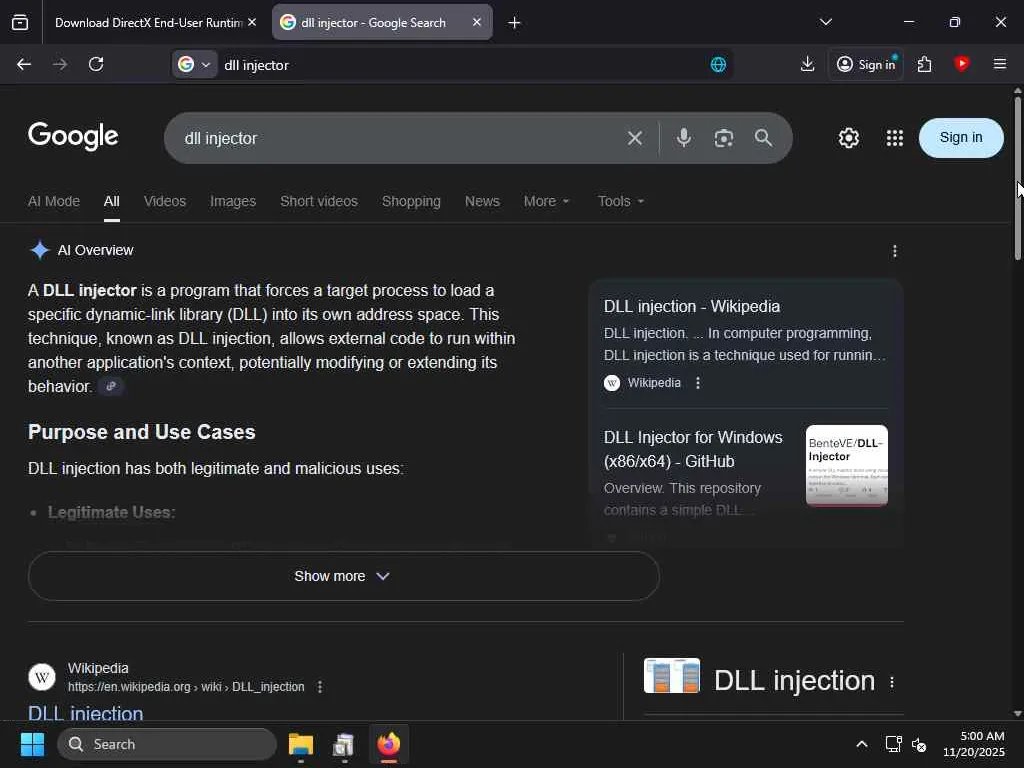The height and width of the screenshot is (768, 1024).
Task: Open the taskbar app next to File Explorer
Action: click(344, 744)
